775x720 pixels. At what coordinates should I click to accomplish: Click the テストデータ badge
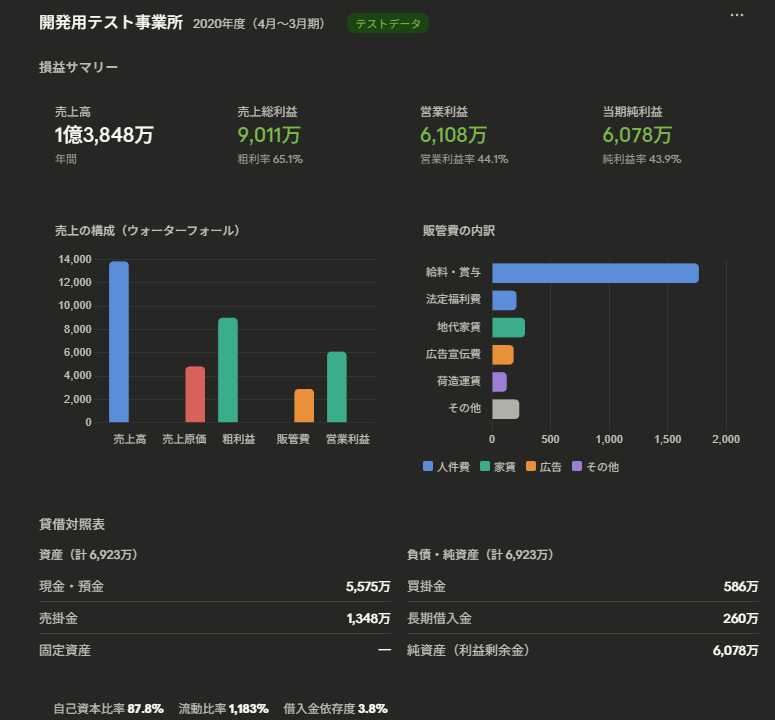tap(388, 23)
